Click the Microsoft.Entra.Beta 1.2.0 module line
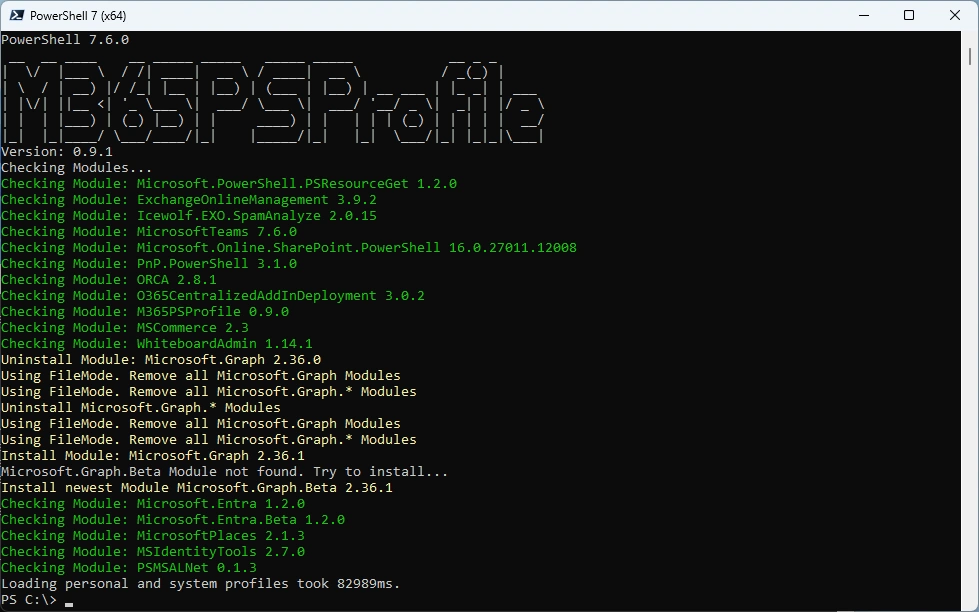Viewport: 979px width, 612px height. pyautogui.click(x=172, y=520)
